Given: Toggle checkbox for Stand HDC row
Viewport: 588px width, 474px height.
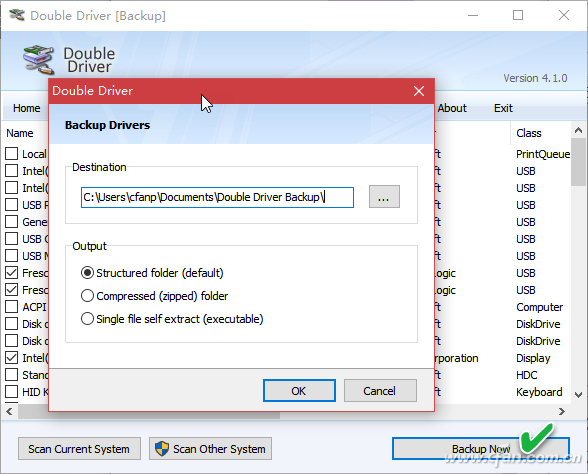Looking at the screenshot, I should (x=12, y=374).
